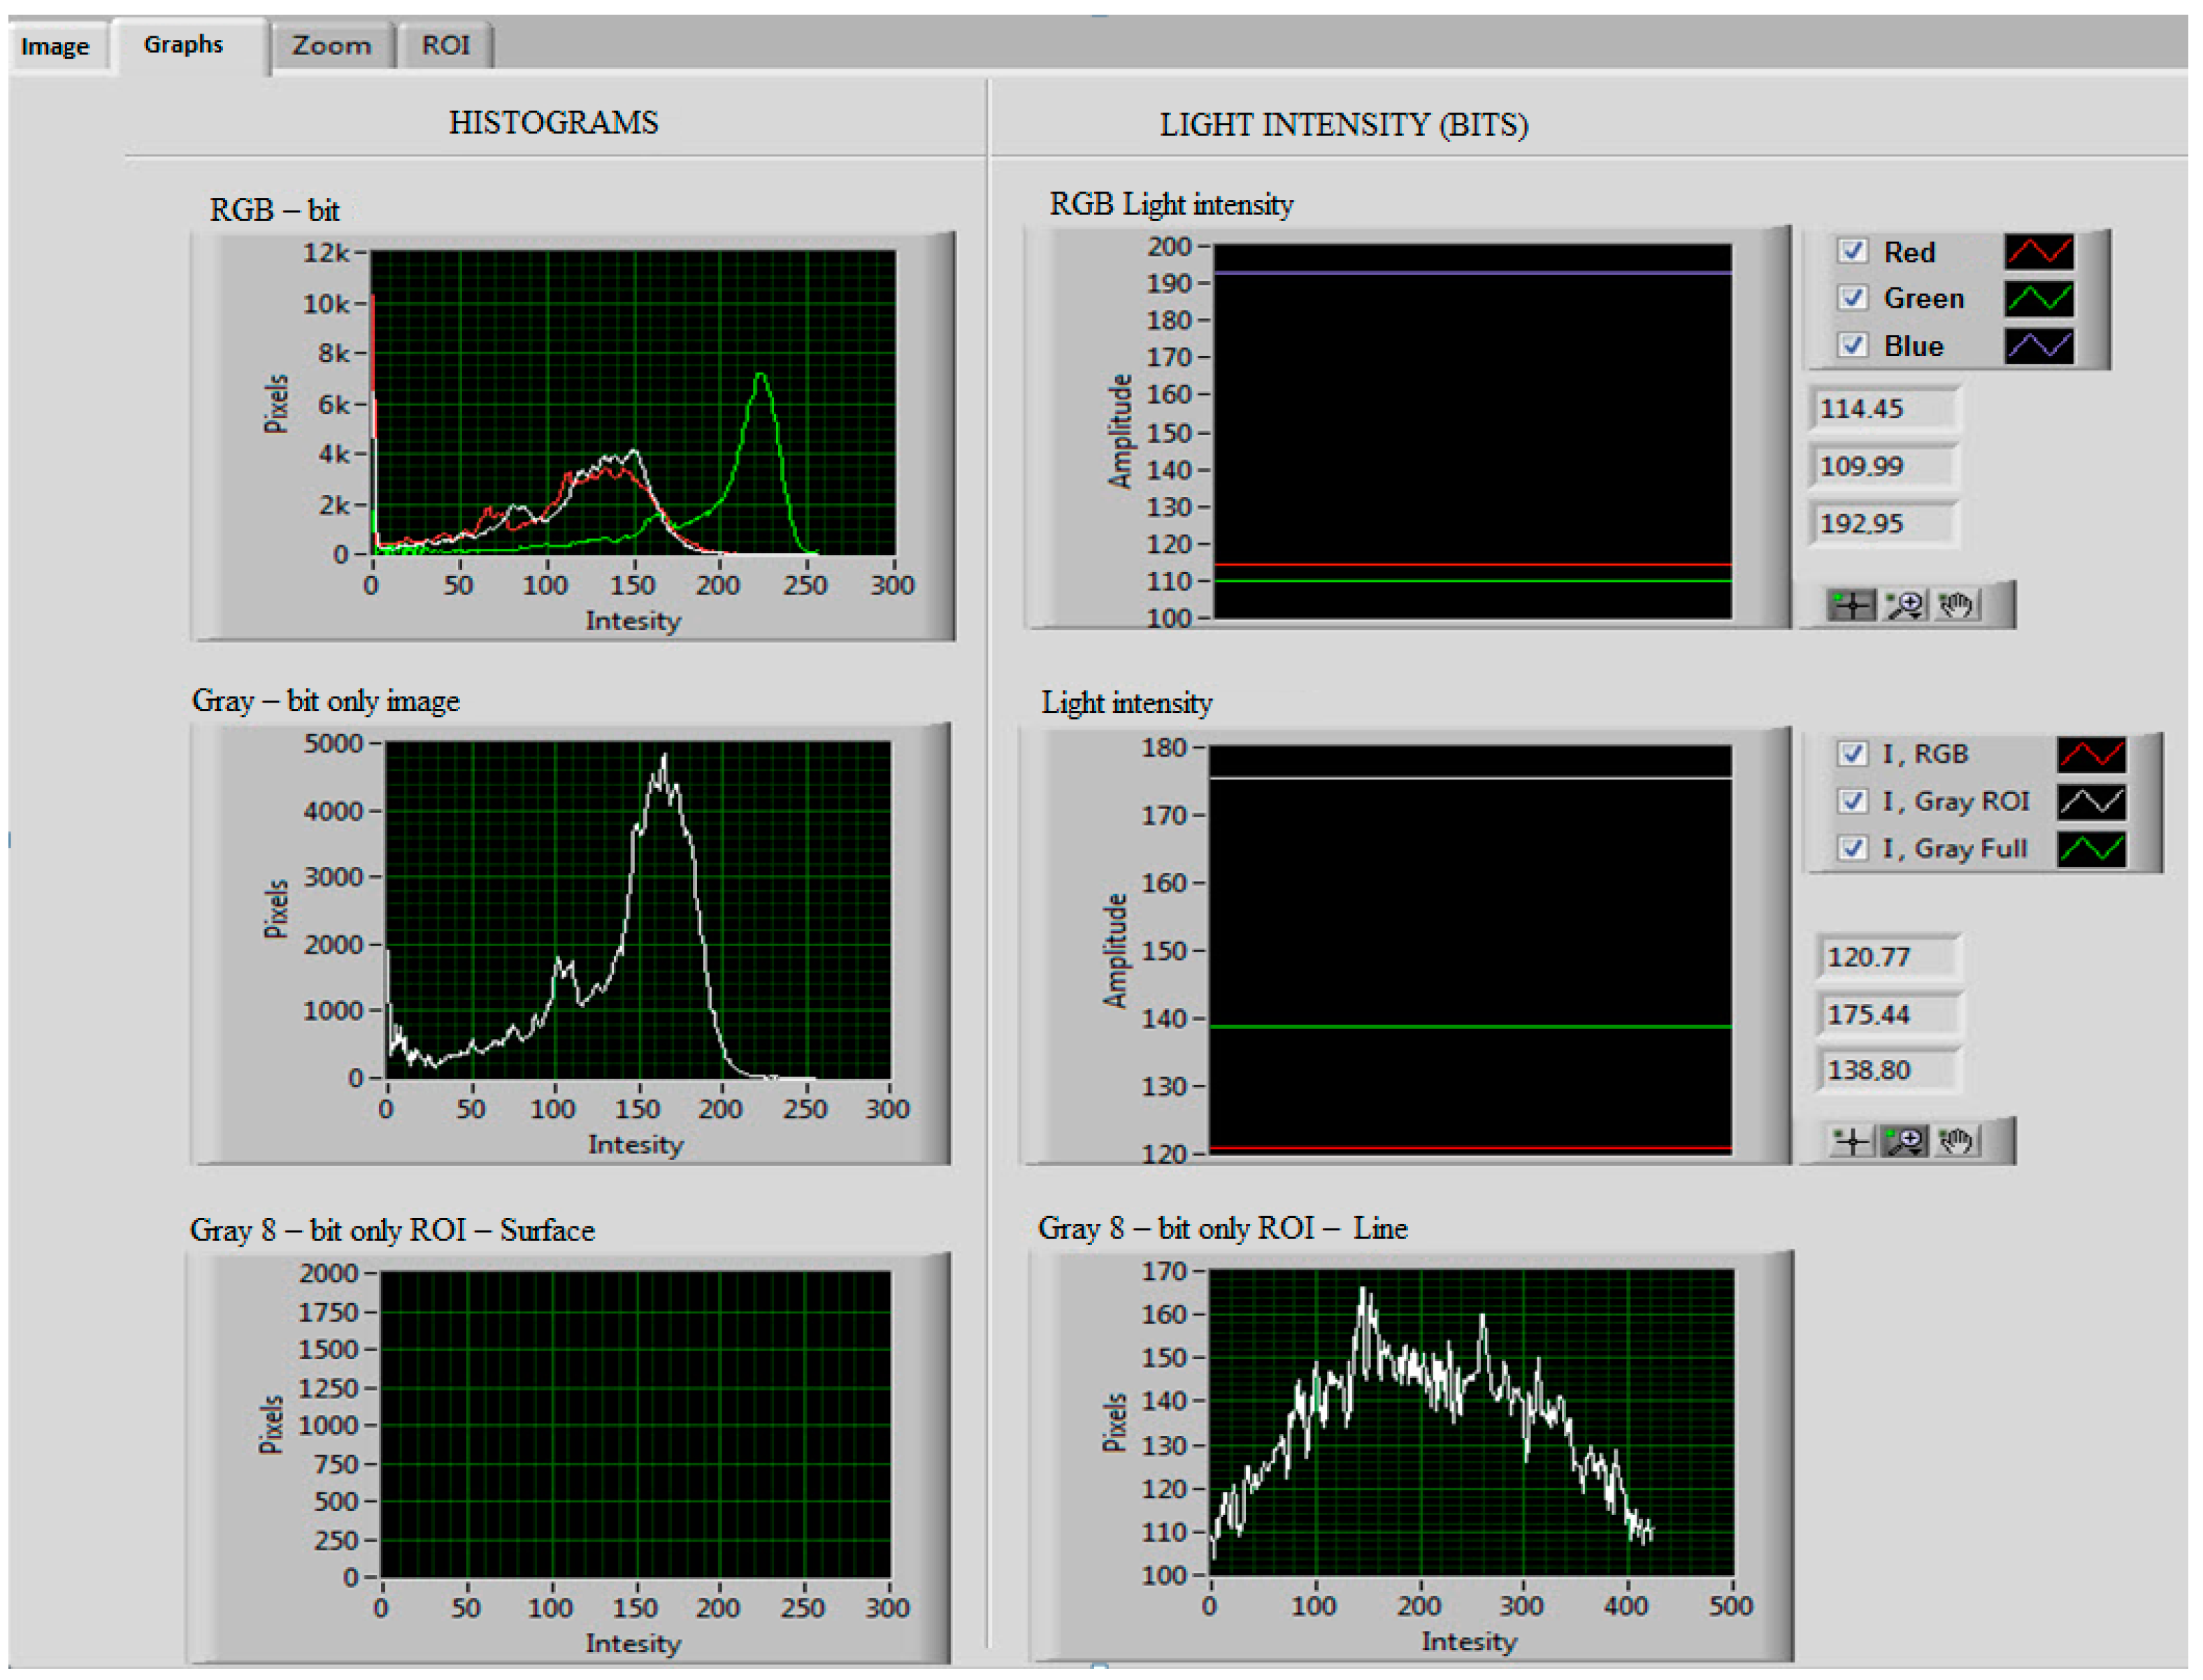The height and width of the screenshot is (1680, 2203).
Task: Click the Blue plot color swatch
Action: [x=2039, y=346]
